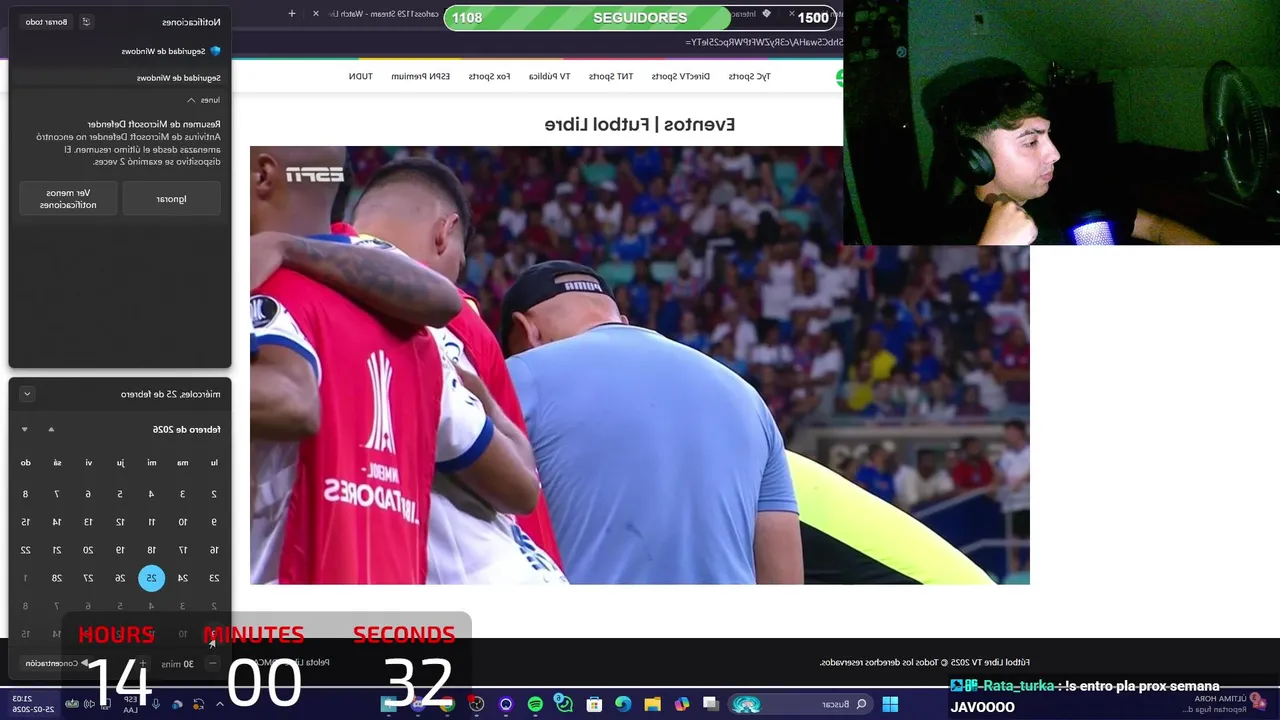
Task: Open the Windows Start menu
Action: pos(890,704)
